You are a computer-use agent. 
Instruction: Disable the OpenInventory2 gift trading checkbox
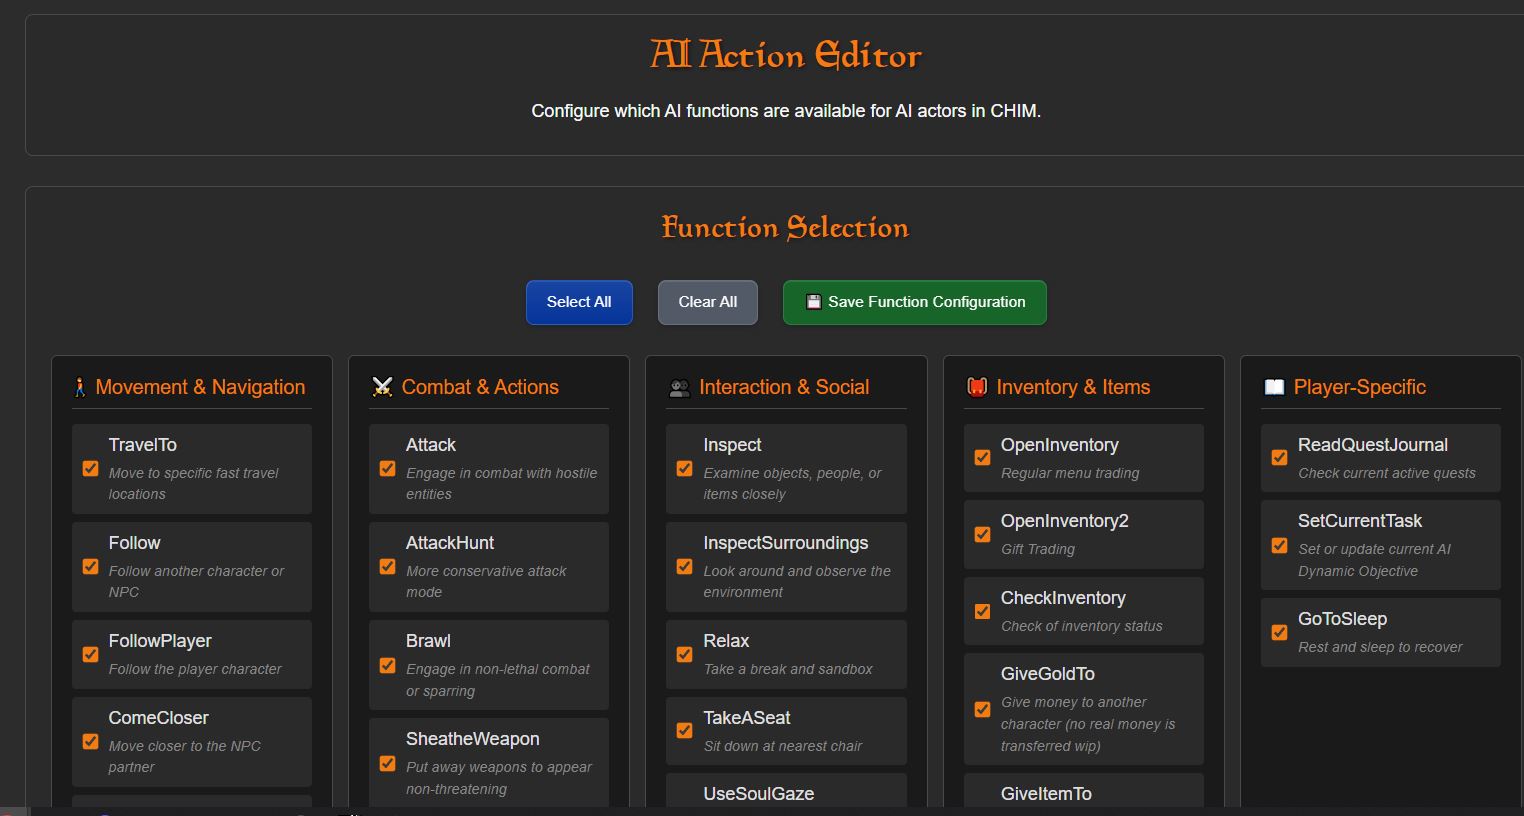pyautogui.click(x=982, y=534)
